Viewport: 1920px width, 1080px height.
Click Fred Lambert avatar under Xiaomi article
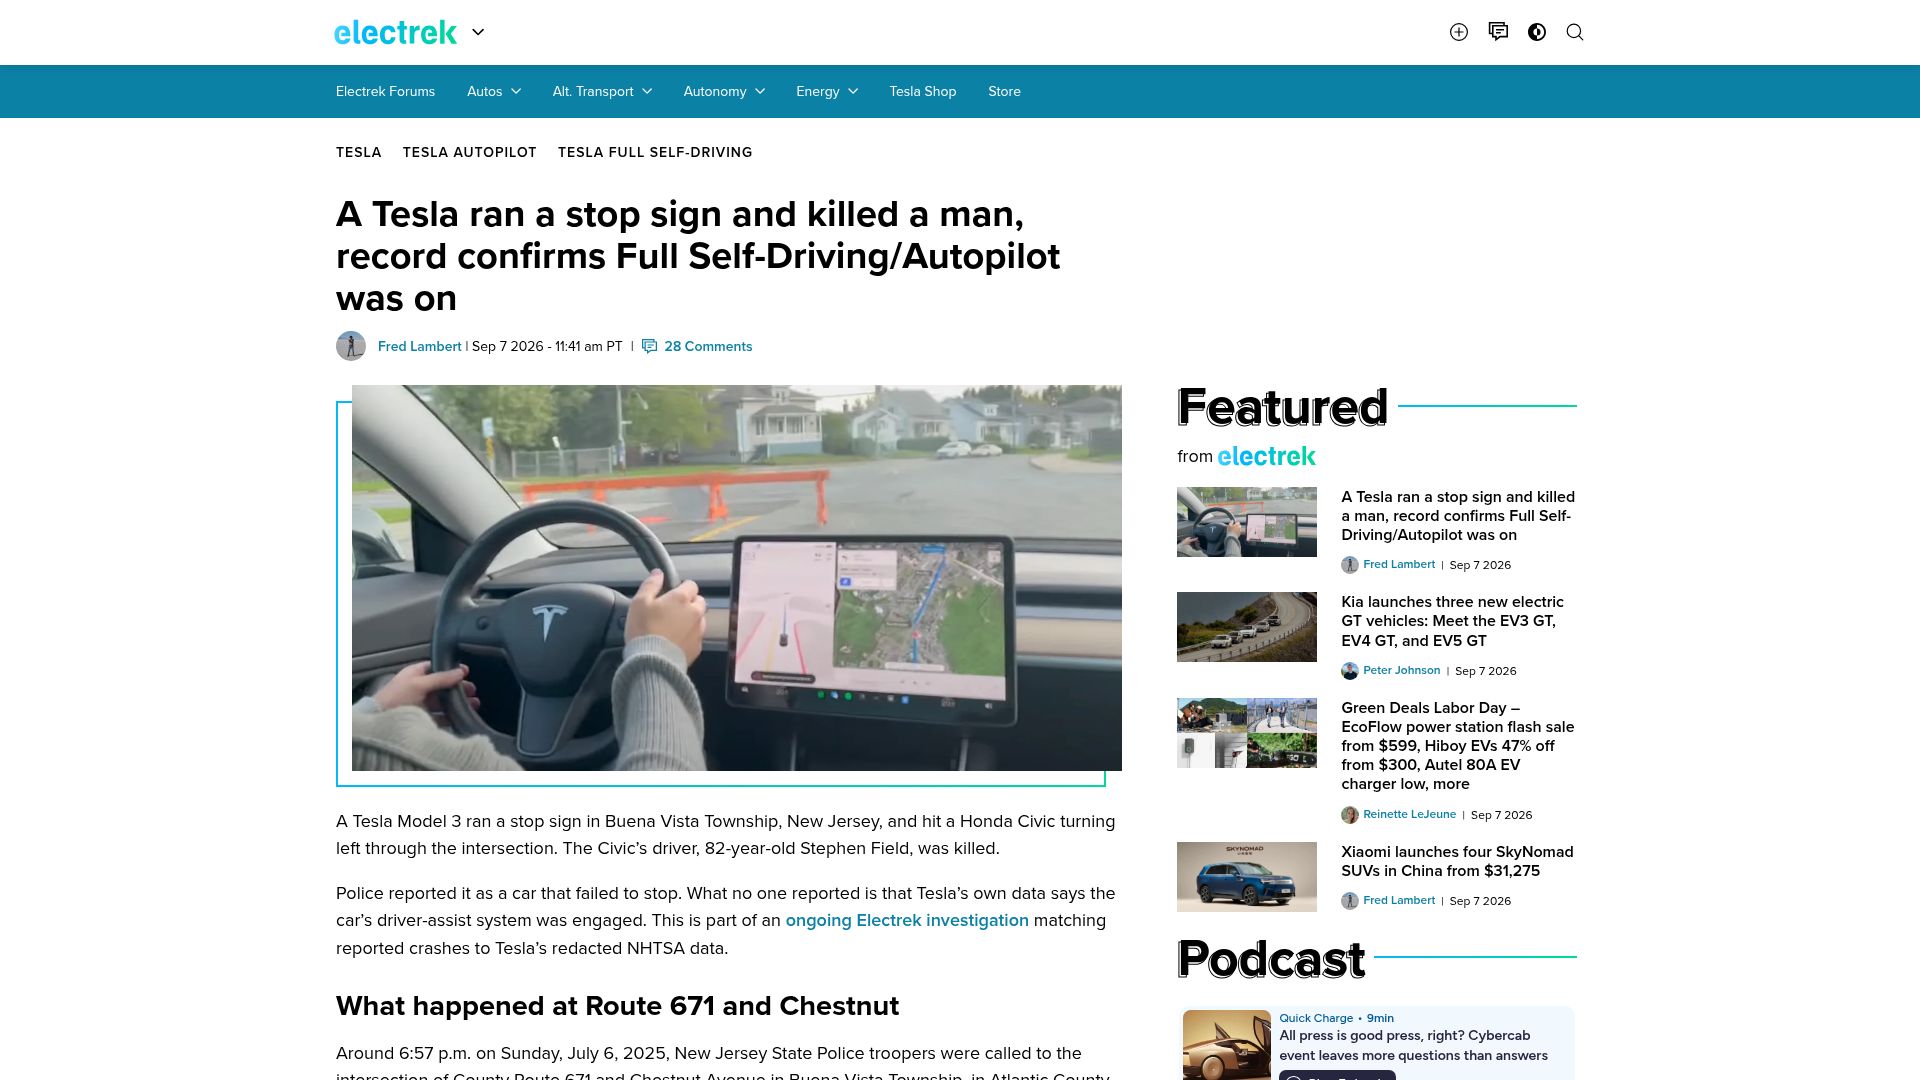pos(1350,901)
